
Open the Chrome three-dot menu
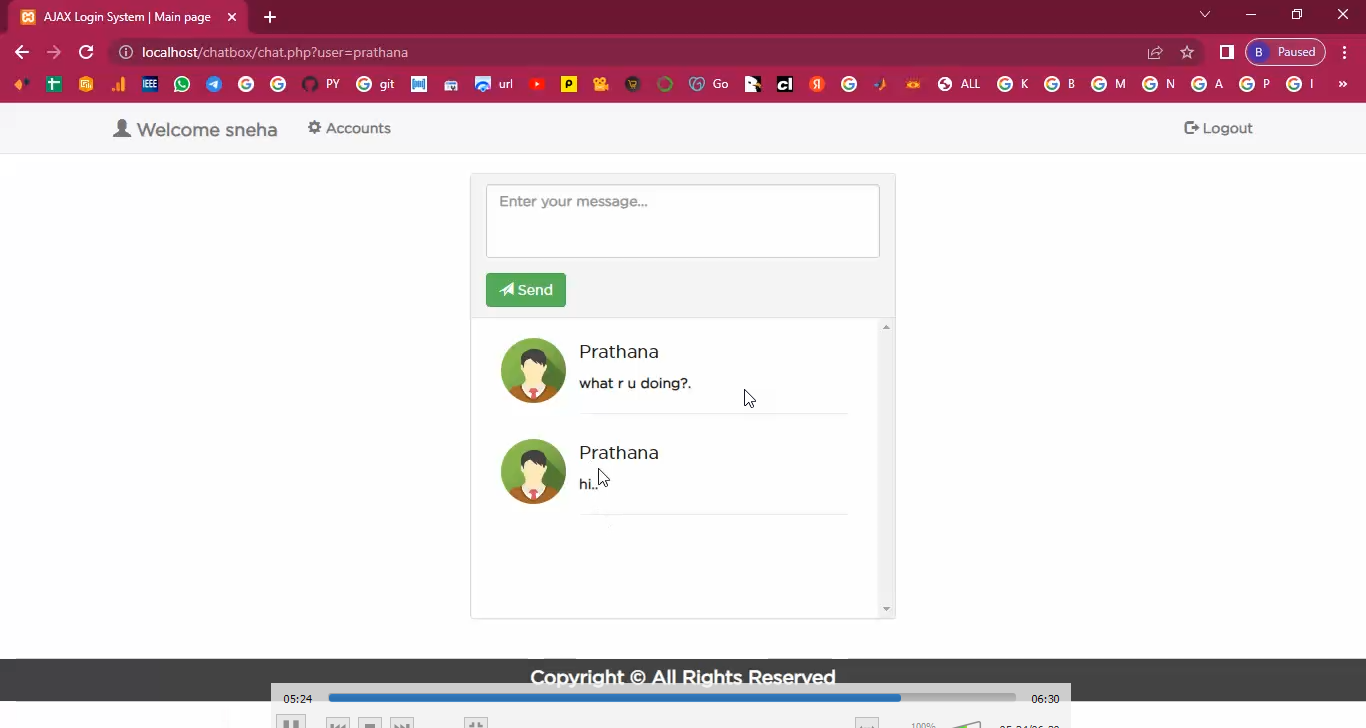point(1346,52)
